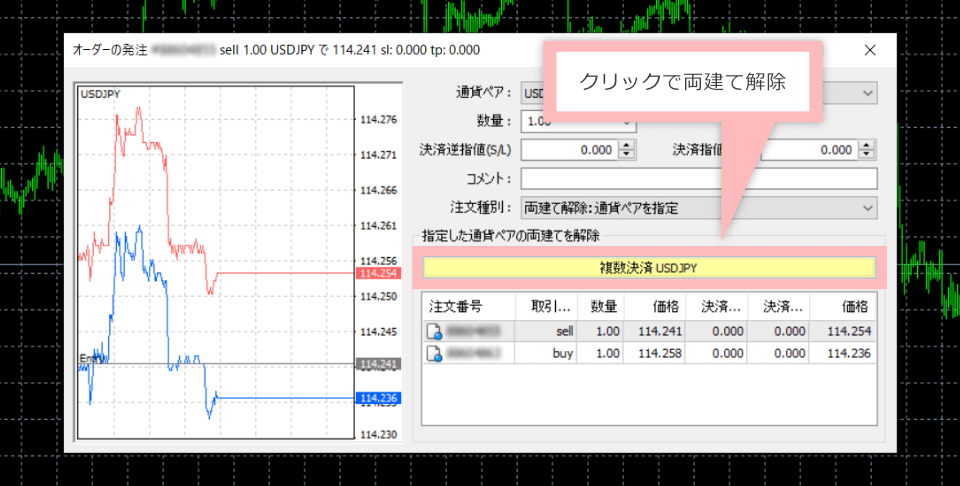The image size is (960, 486).
Task: Decrease 決済指値 take profit with down arrow
Action: tap(867, 155)
